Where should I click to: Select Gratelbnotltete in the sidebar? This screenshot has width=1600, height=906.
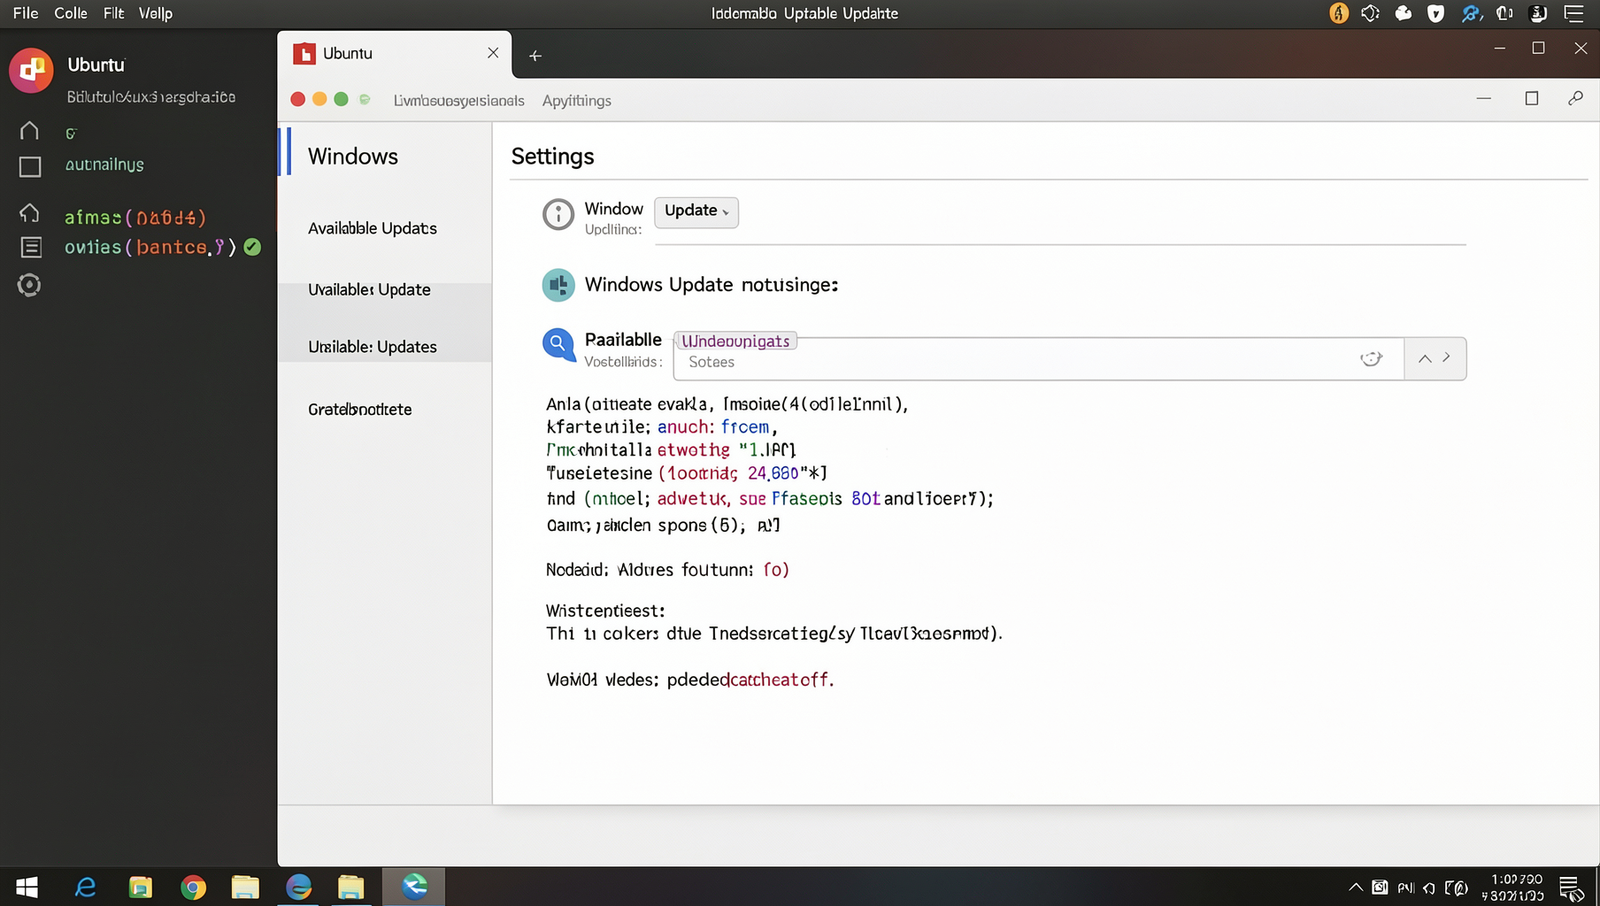360,409
